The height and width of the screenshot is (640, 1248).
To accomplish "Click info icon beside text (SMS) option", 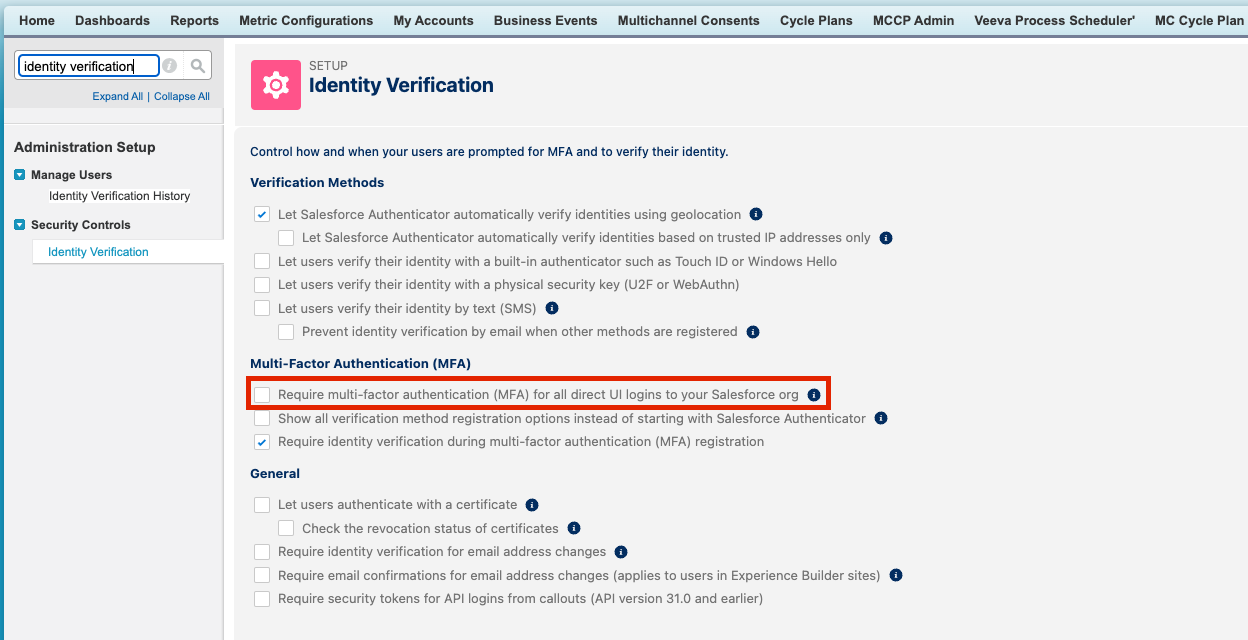I will coord(551,308).
